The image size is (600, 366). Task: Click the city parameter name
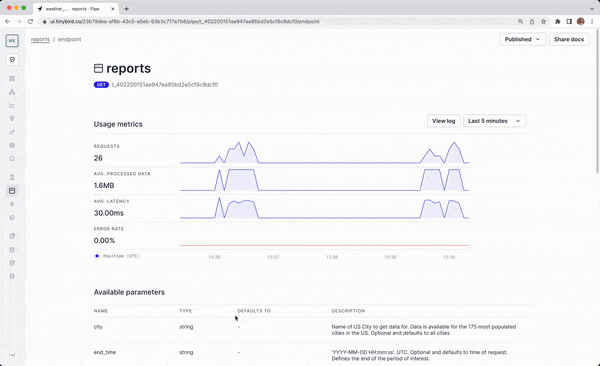(x=98, y=327)
